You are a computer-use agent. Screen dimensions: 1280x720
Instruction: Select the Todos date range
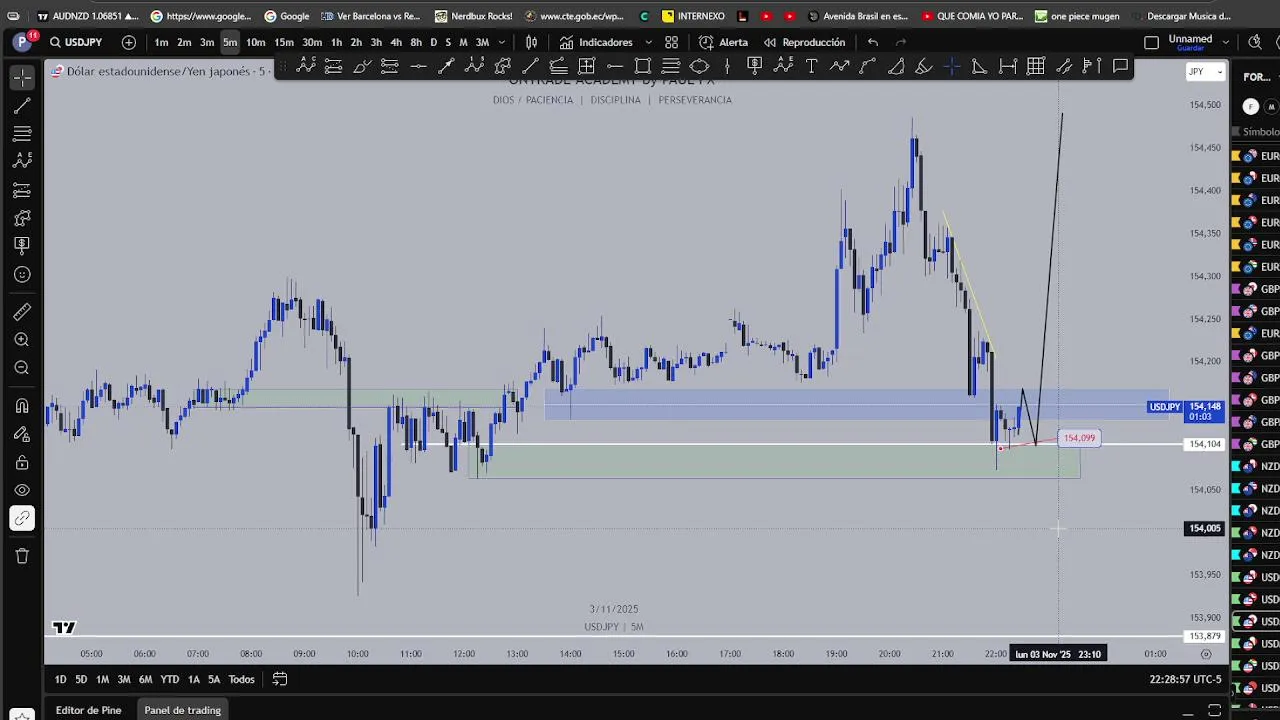[241, 679]
